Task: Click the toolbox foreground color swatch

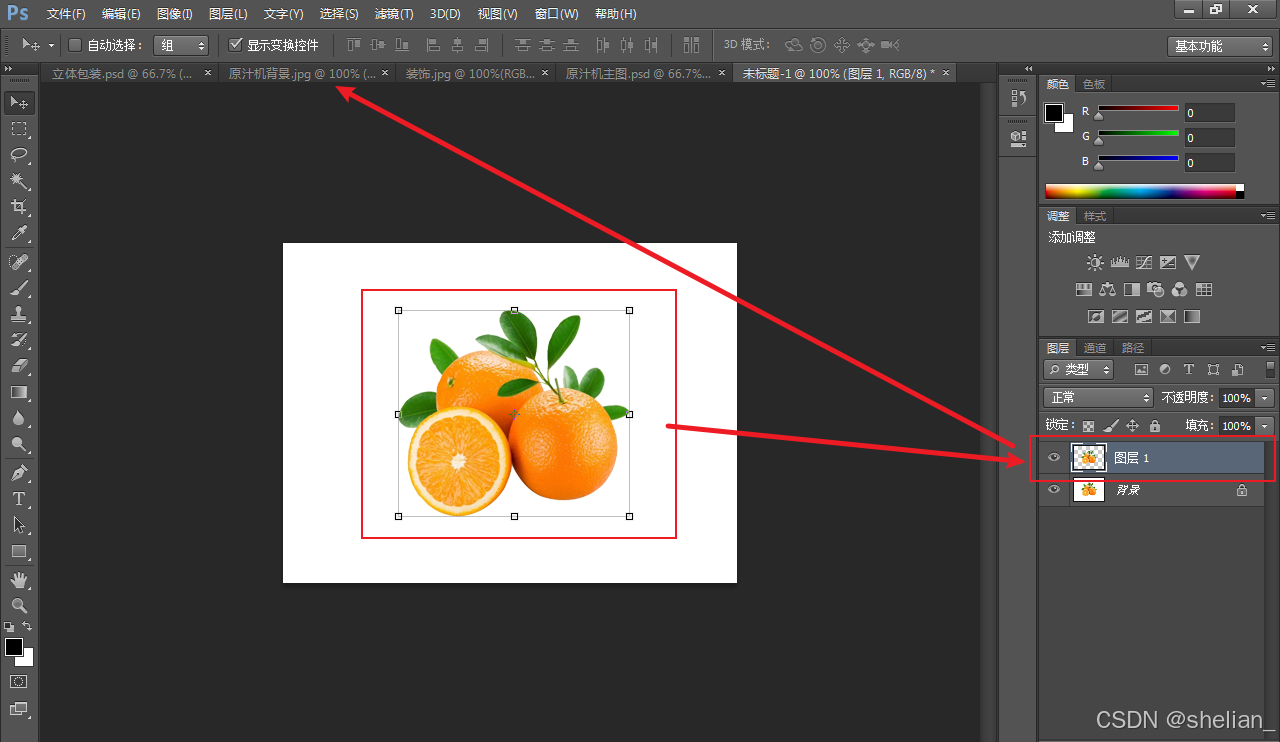Action: (14, 647)
